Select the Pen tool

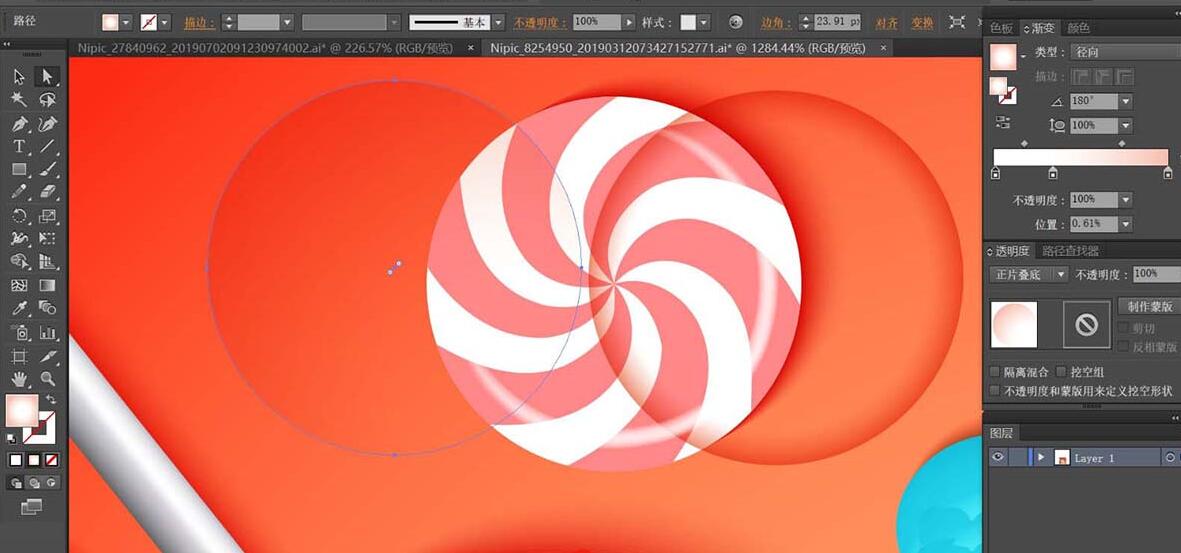coord(19,124)
